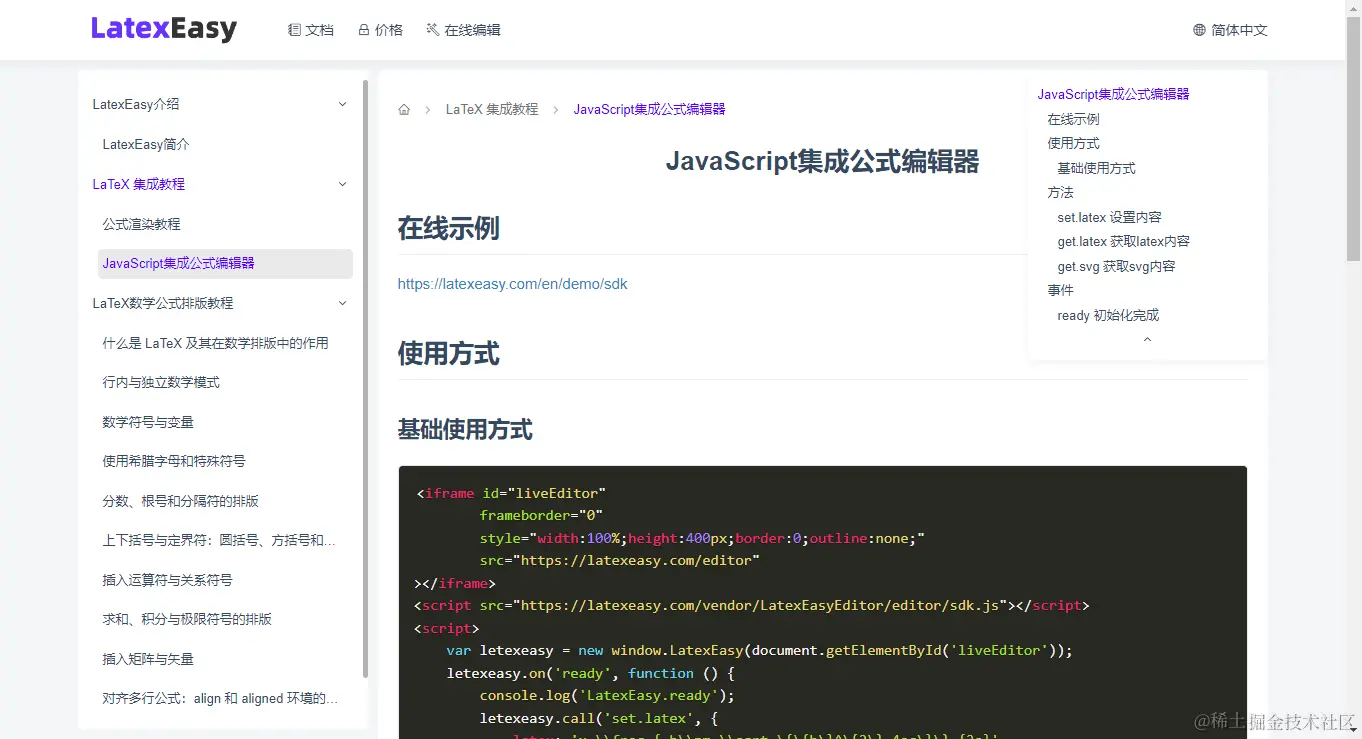The width and height of the screenshot is (1362, 739).
Task: Click the JavaScript集成公式编辑器 breadcrumb
Action: pos(650,109)
